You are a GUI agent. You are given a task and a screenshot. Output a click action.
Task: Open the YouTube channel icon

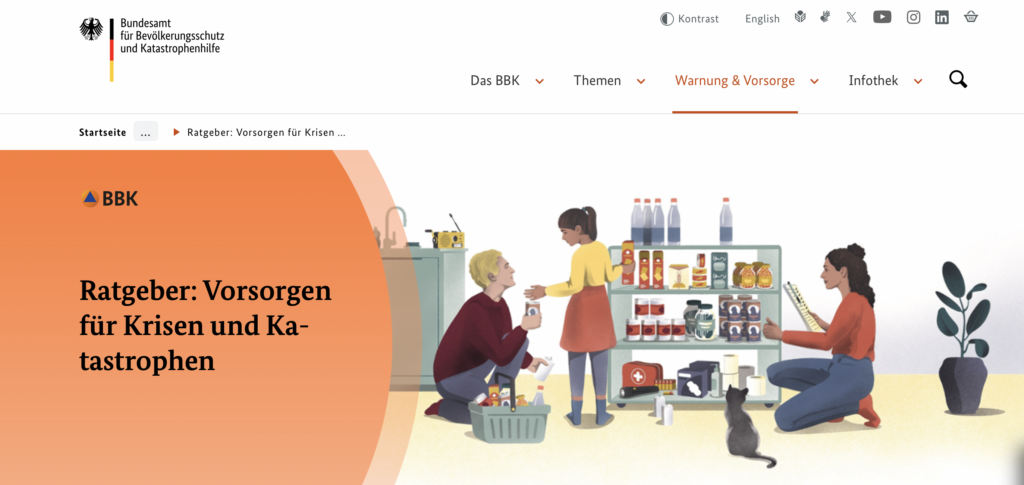pos(882,18)
